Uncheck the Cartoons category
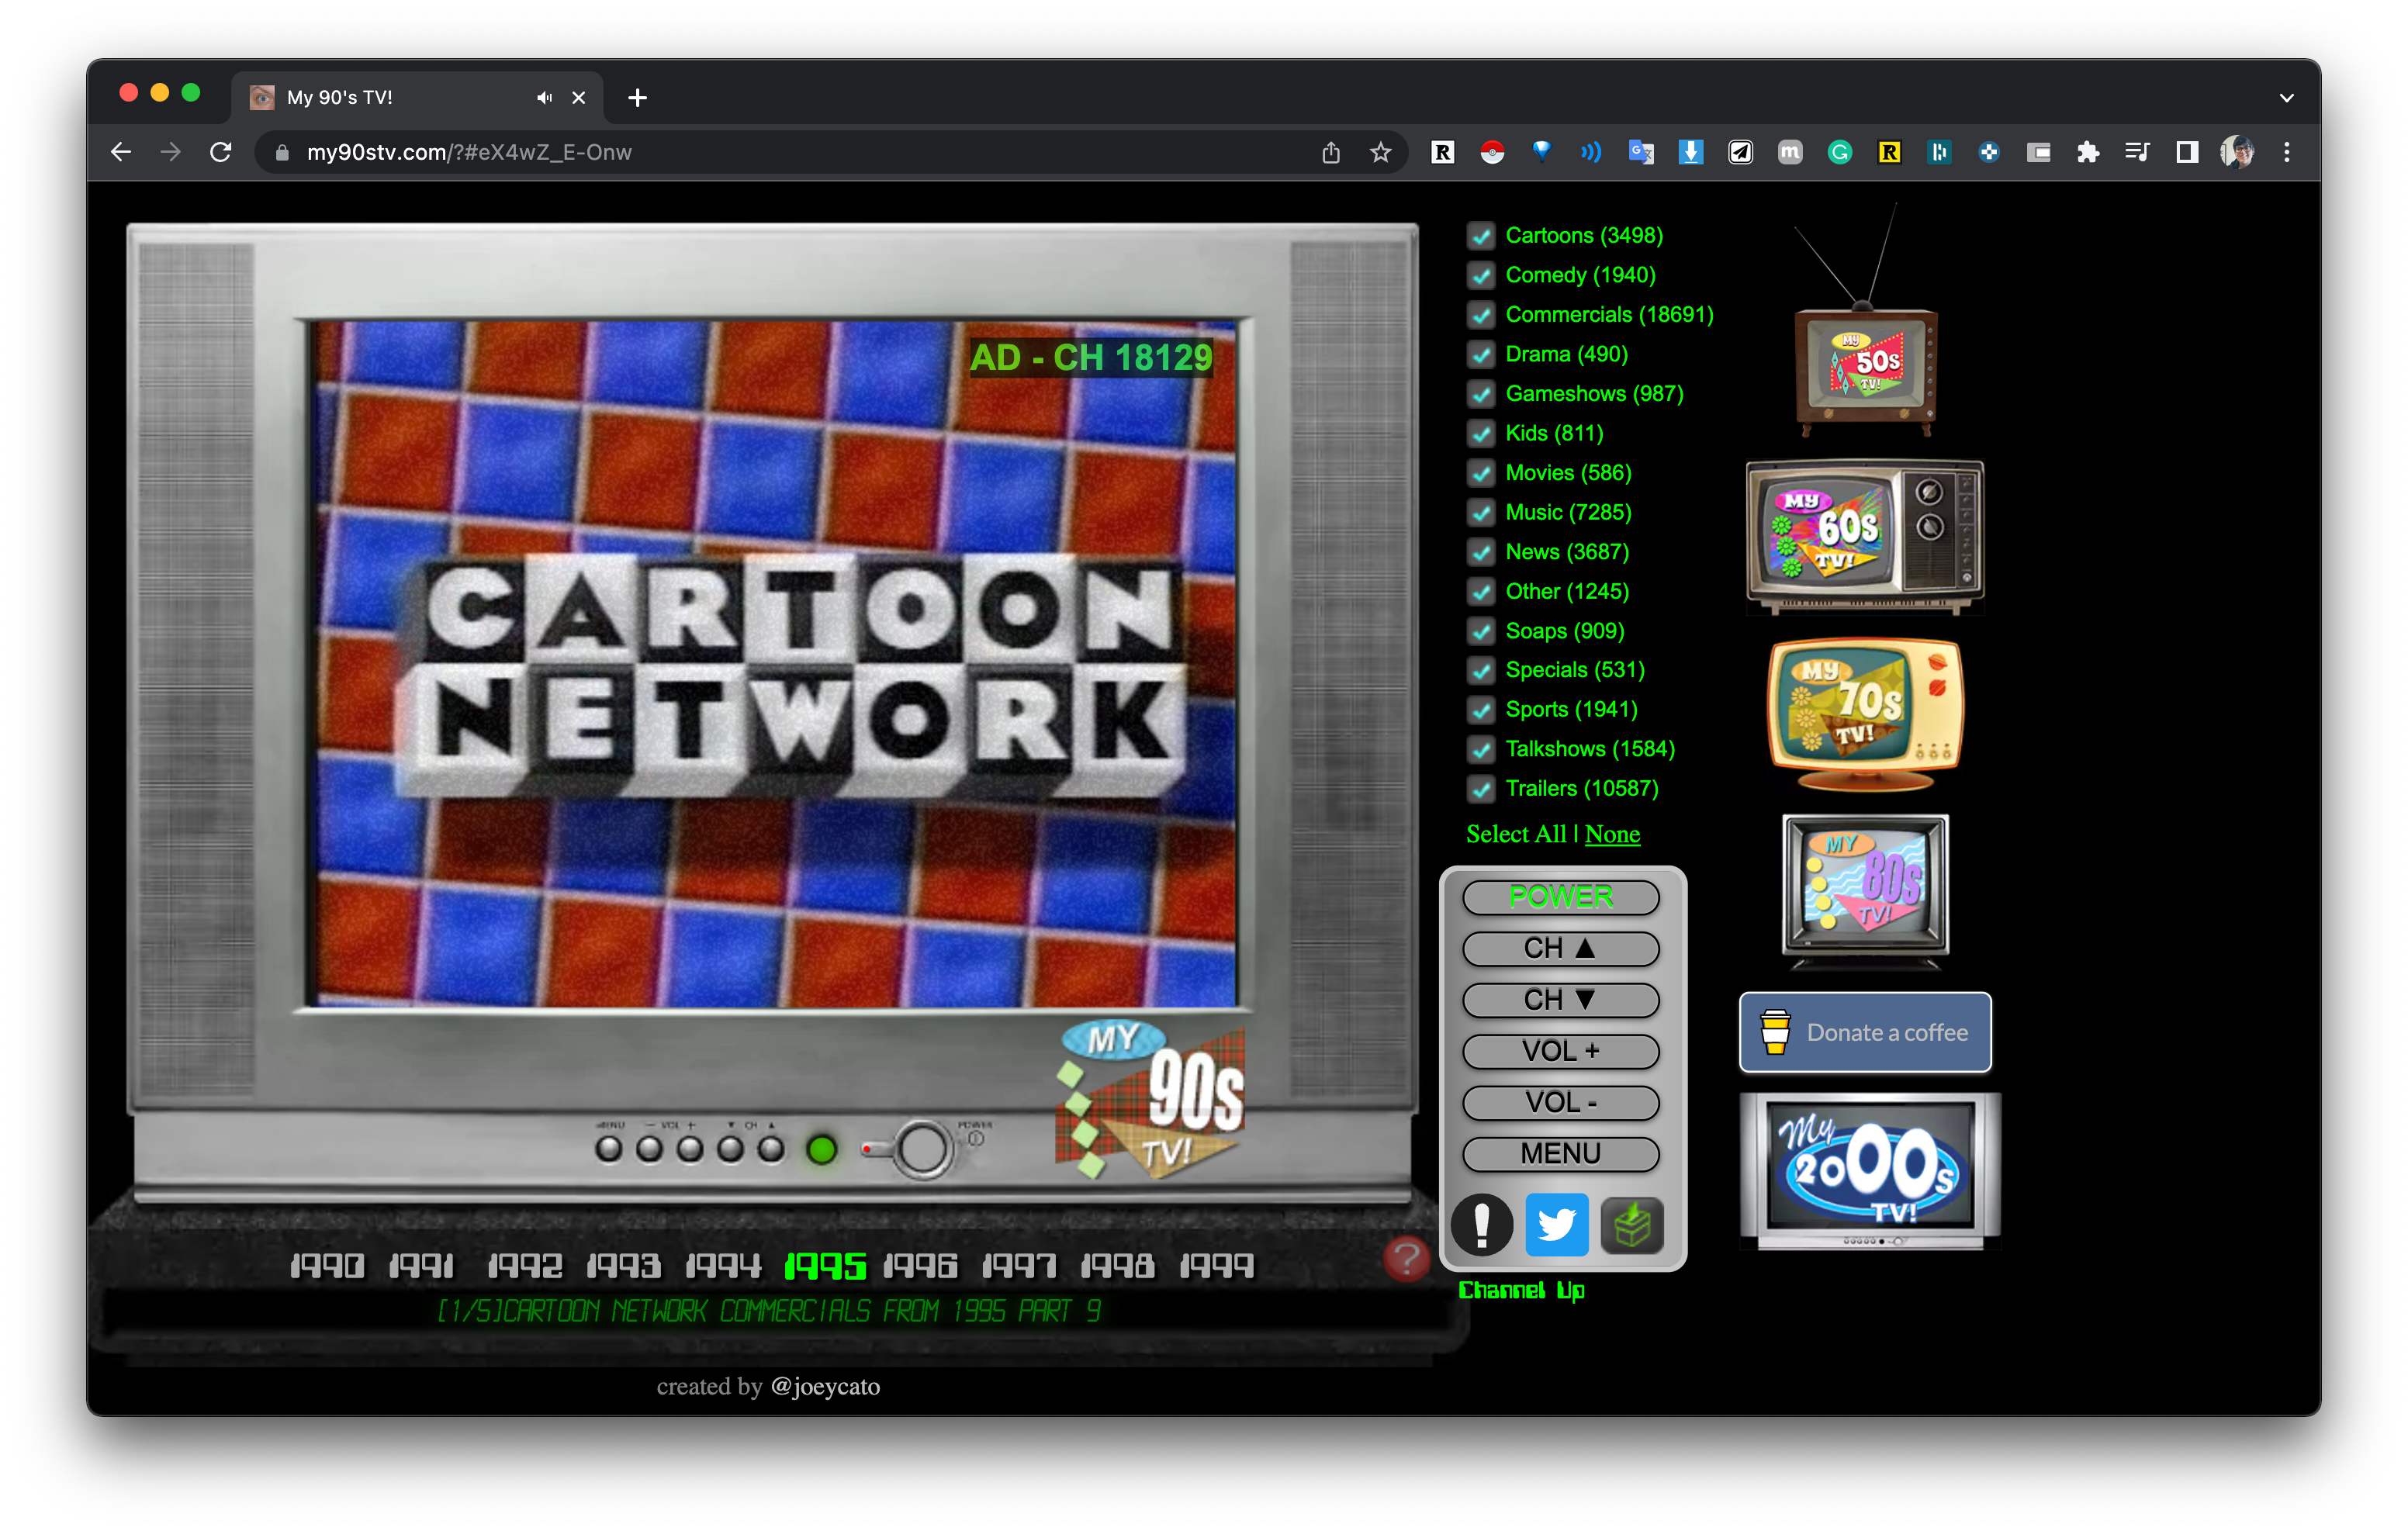Viewport: 2408px width, 1531px height. click(x=1480, y=236)
